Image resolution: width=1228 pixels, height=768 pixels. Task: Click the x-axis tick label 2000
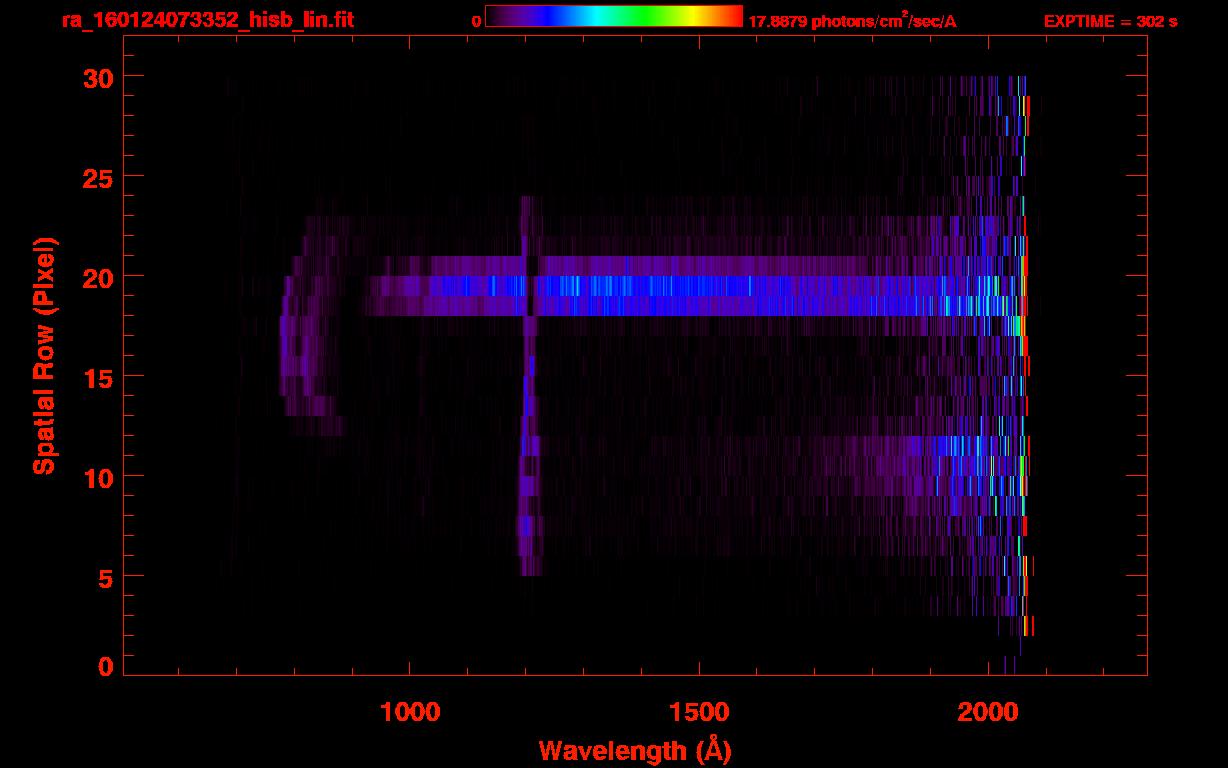click(x=989, y=711)
